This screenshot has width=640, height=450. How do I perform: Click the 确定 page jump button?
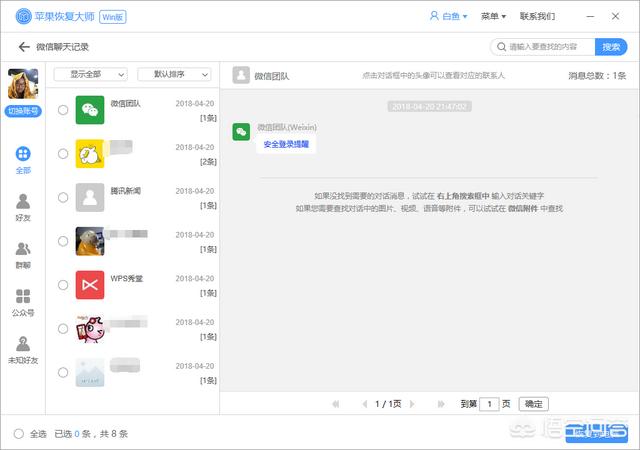(535, 404)
